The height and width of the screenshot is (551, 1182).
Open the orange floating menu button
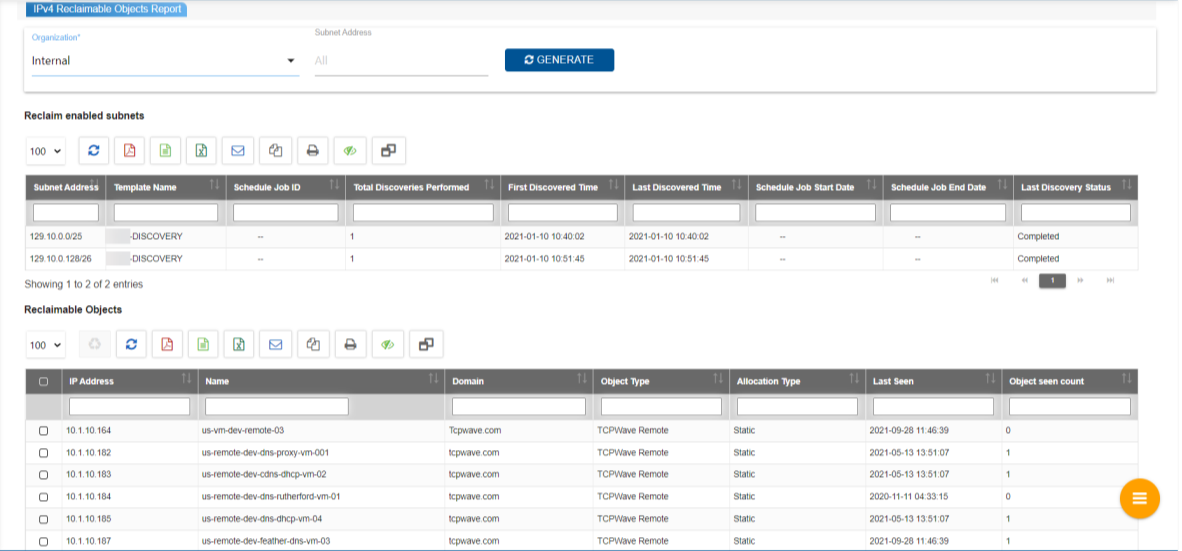pos(1140,498)
